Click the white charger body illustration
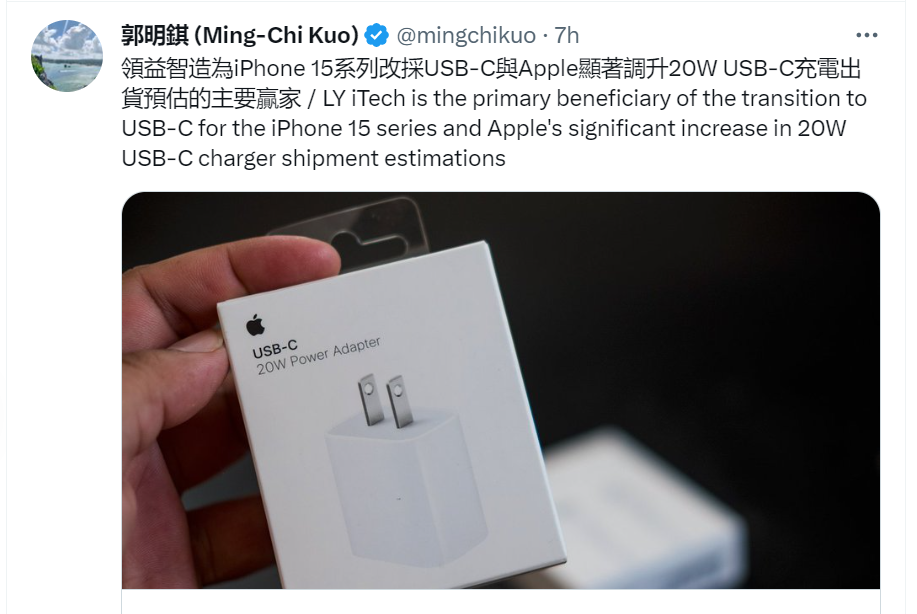917x614 pixels. (404, 488)
